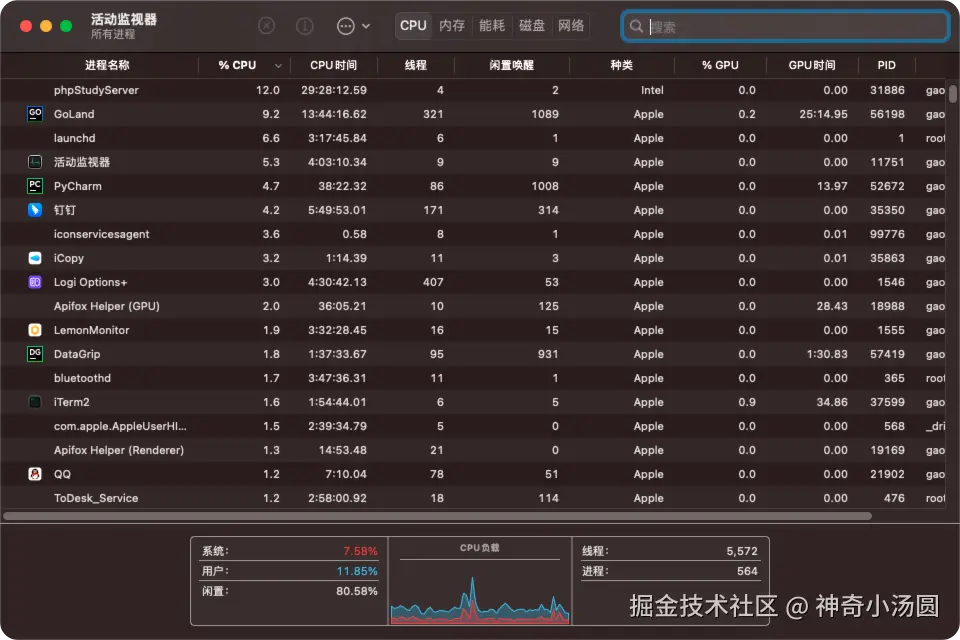Viewport: 960px width, 640px height.
Task: Switch to the 能耗 tab
Action: tap(492, 26)
